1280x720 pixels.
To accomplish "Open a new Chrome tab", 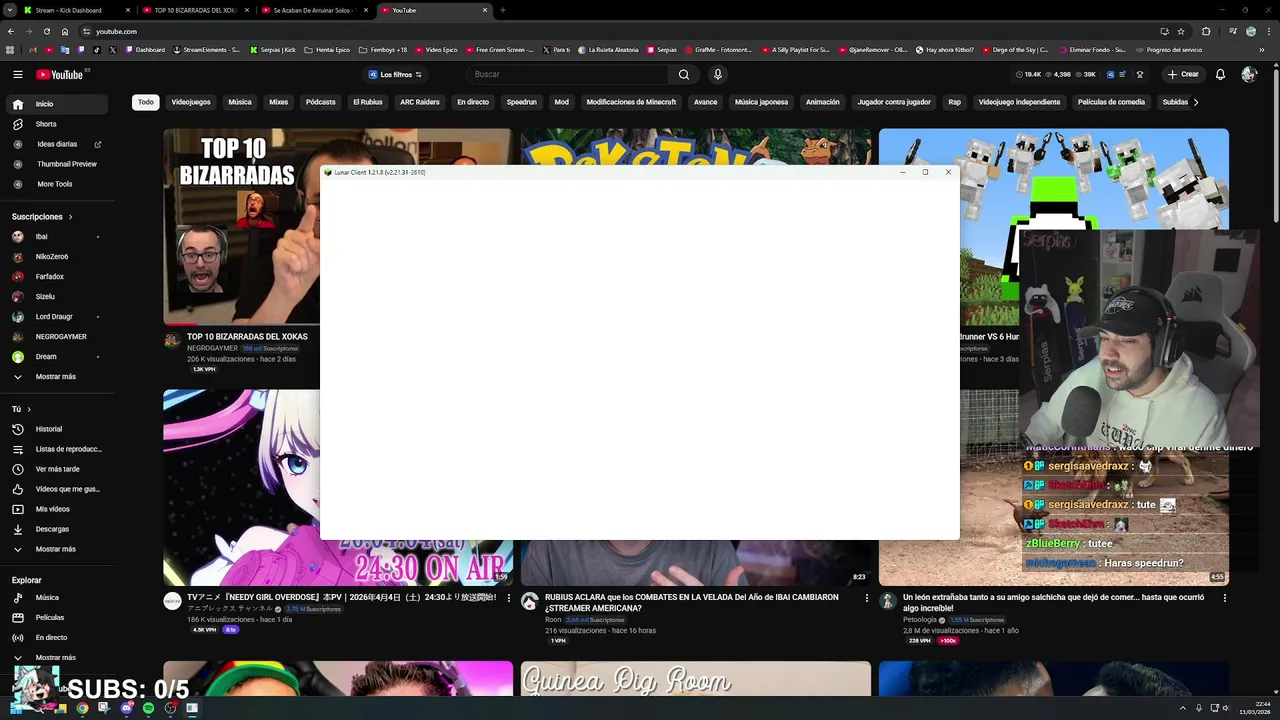I will (502, 10).
